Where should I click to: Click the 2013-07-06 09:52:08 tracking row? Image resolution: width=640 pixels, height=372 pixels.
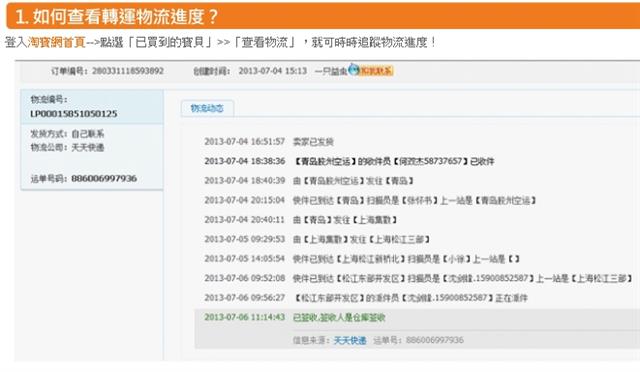(418, 278)
